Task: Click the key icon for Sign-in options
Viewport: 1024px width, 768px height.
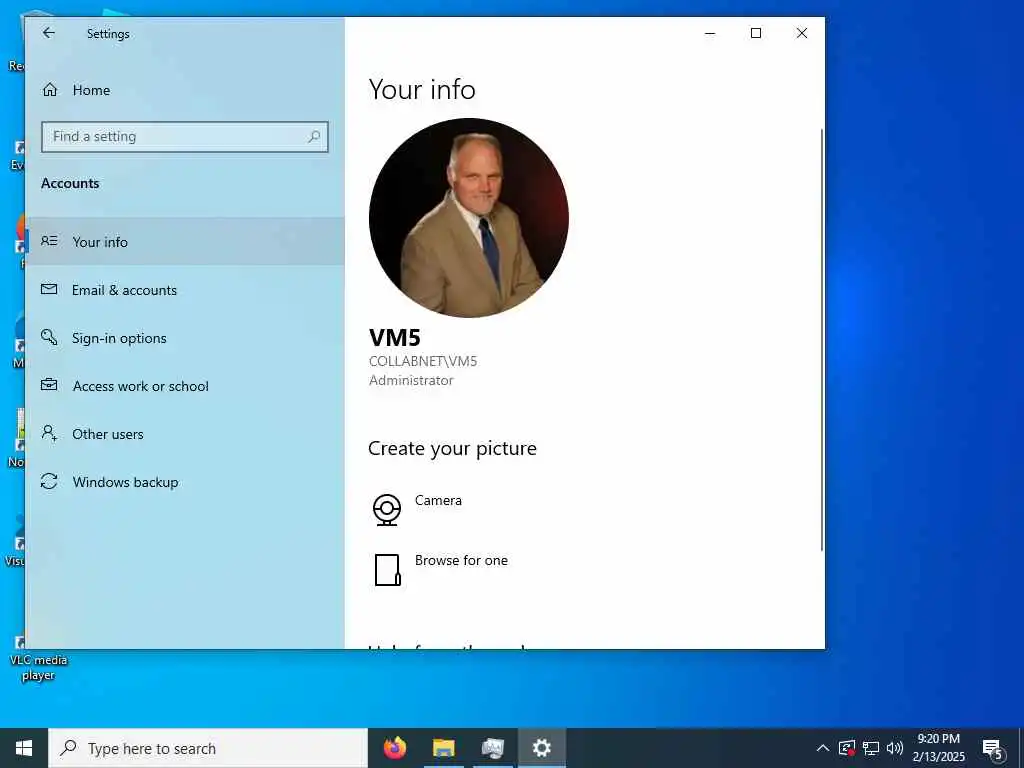Action: pyautogui.click(x=49, y=337)
